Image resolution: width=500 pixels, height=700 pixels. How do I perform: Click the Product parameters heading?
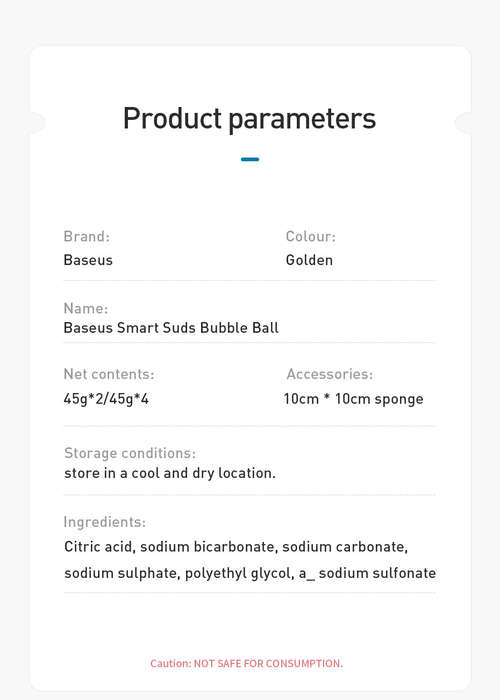[x=250, y=119]
